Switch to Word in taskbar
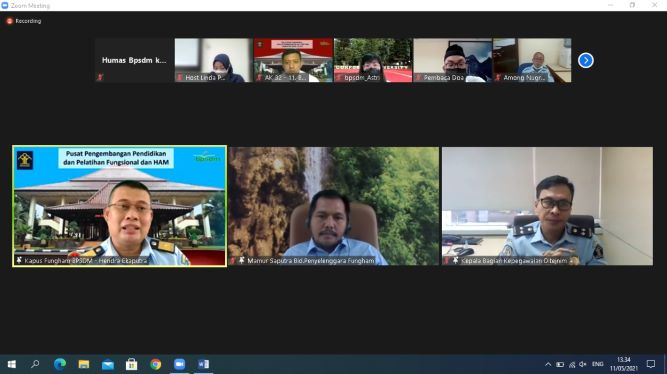 (x=203, y=364)
